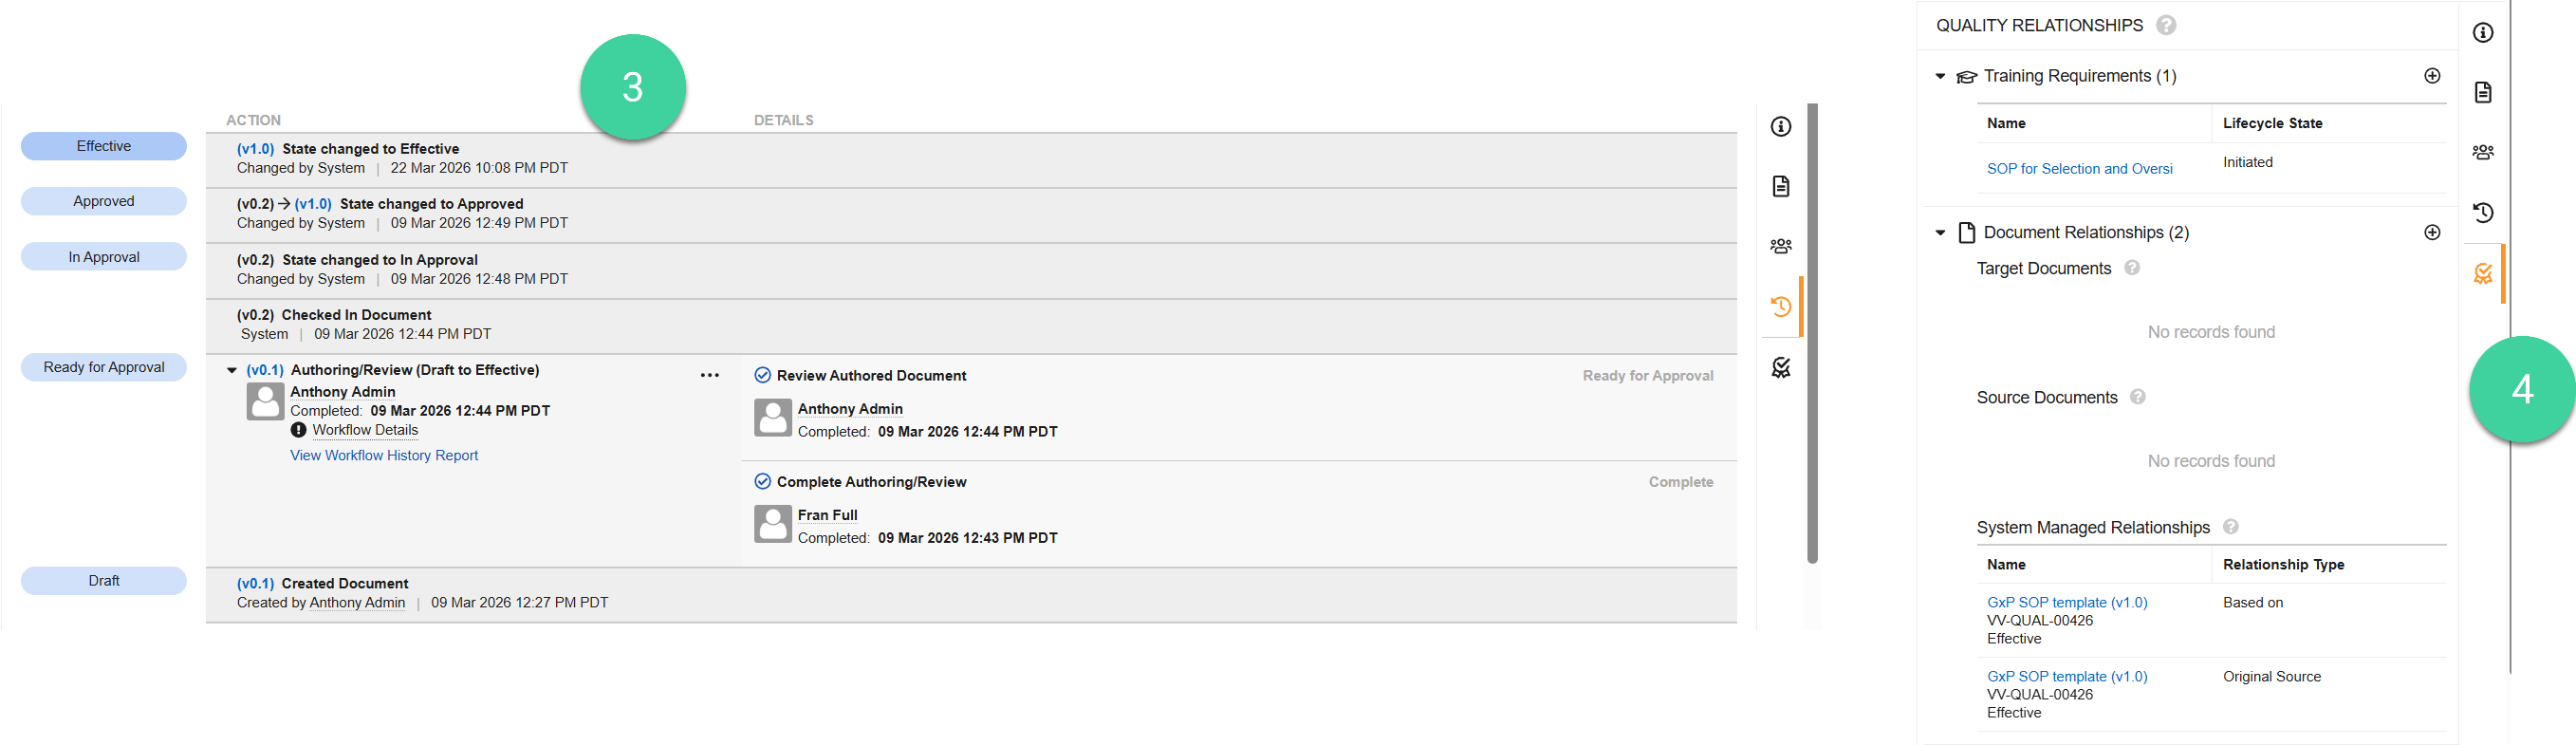Click the Target Documents help icon
2576x745 pixels.
[2133, 268]
